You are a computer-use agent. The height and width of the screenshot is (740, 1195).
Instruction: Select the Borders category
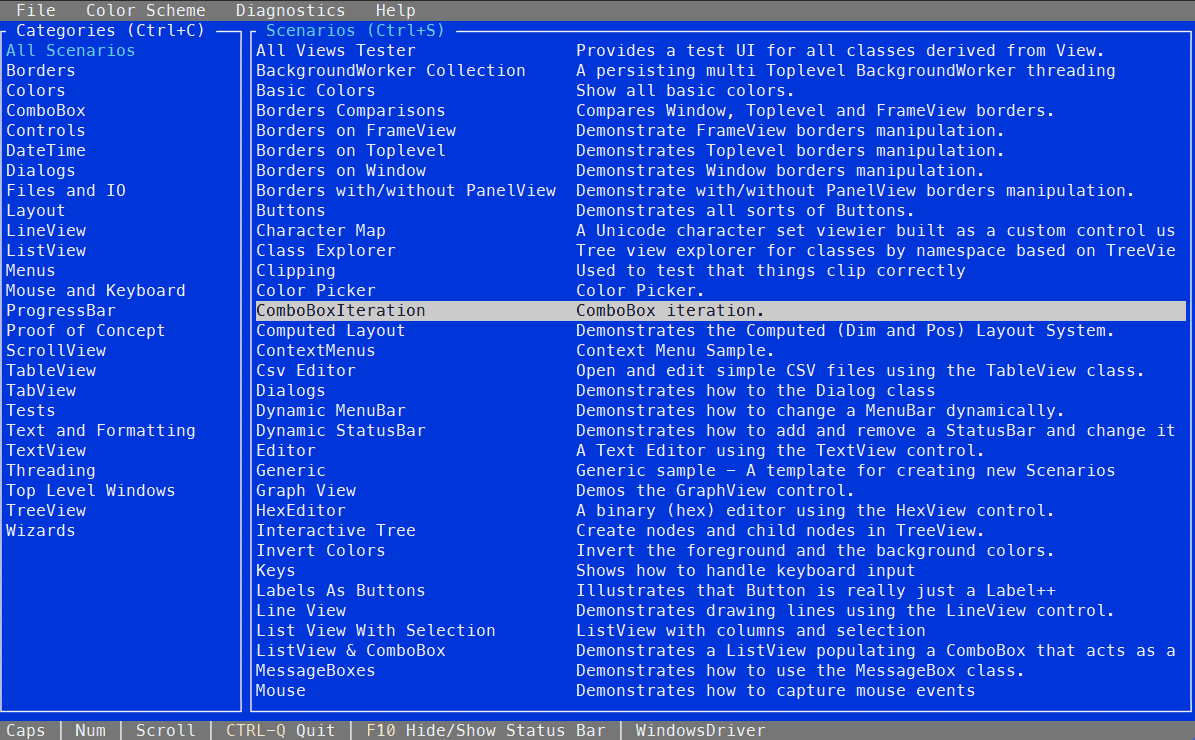tap(40, 70)
